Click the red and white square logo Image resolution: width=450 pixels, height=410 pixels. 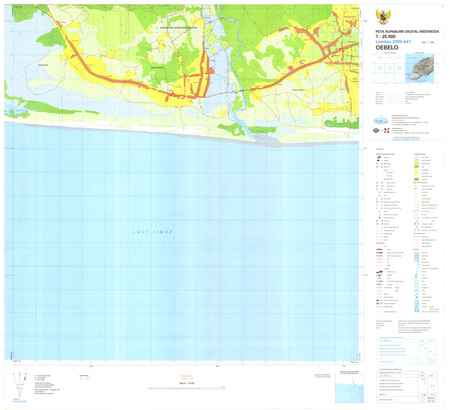coord(387,130)
